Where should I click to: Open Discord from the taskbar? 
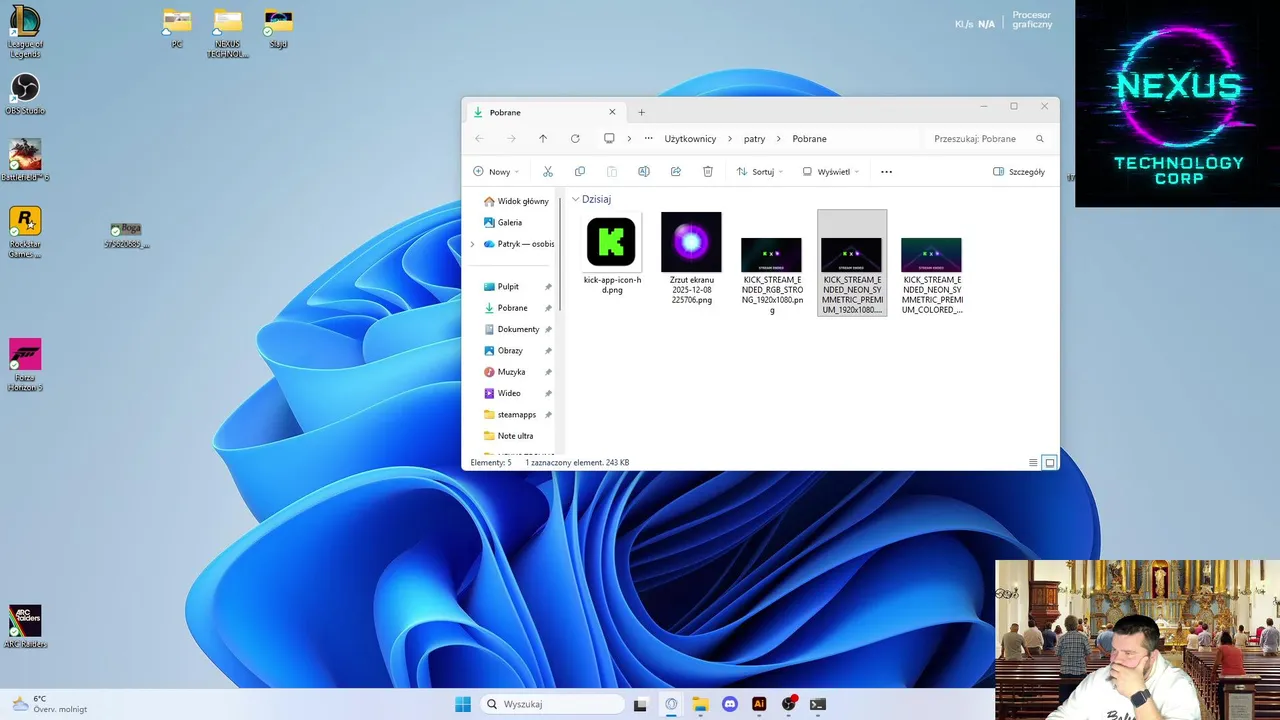(729, 704)
